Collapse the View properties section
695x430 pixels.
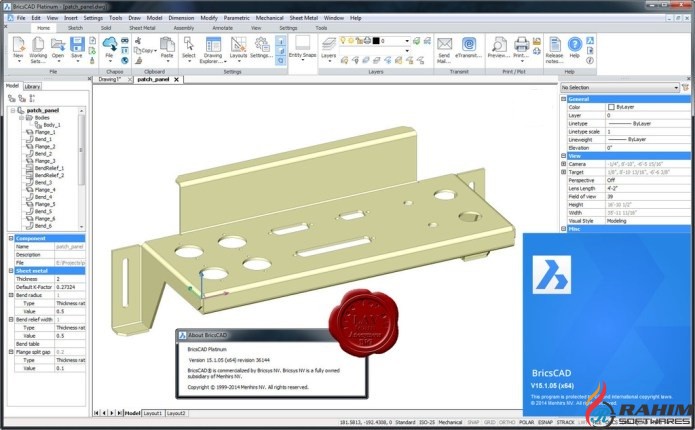[x=564, y=156]
